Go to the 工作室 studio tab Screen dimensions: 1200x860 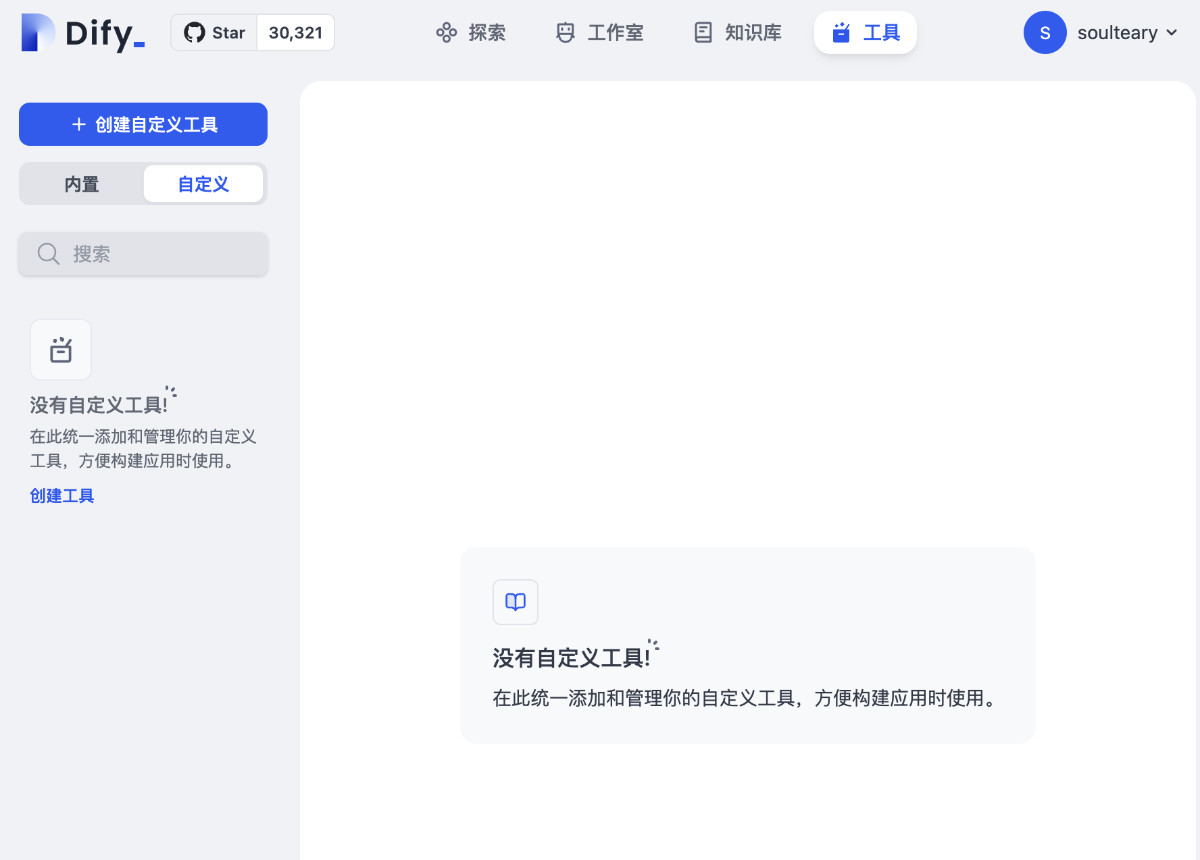(615, 33)
